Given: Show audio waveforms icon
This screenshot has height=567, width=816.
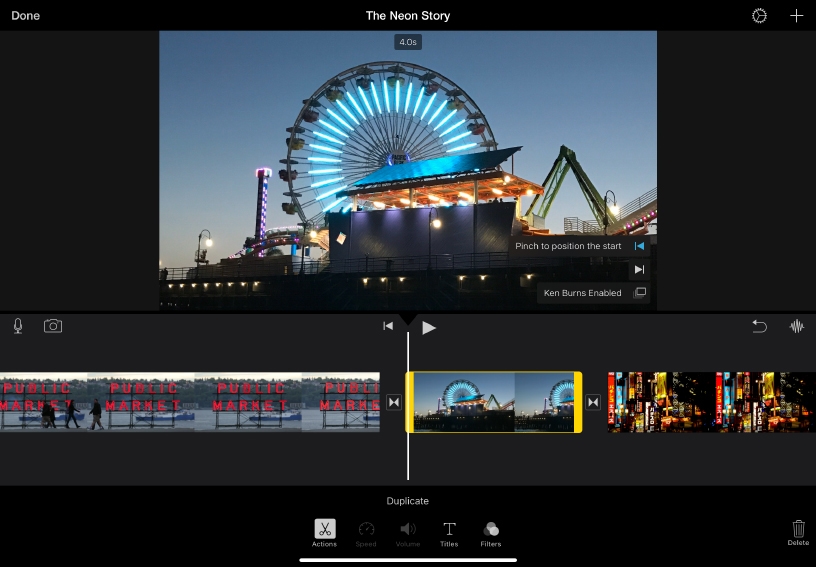Looking at the screenshot, I should click(797, 326).
